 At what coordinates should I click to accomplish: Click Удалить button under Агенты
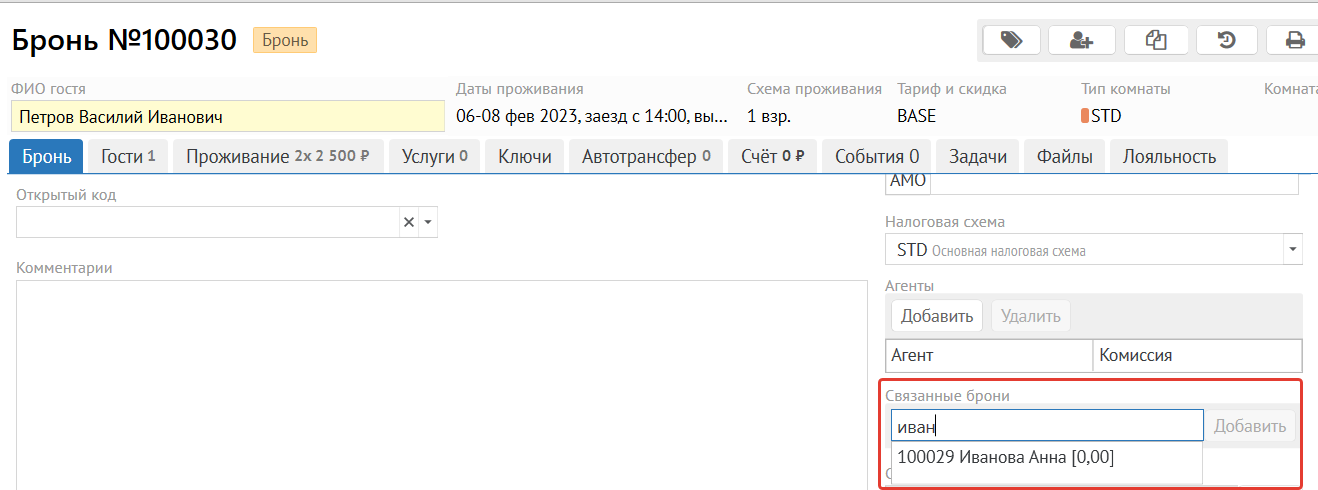pos(1031,316)
